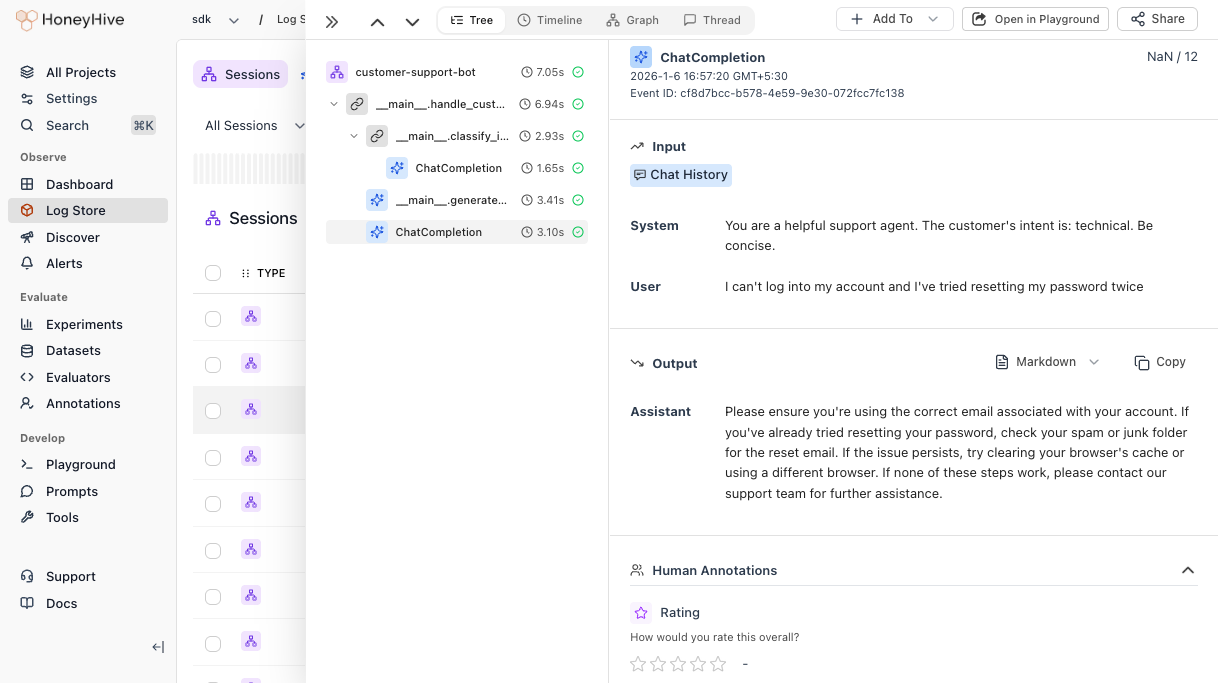The width and height of the screenshot is (1218, 683).
Task: Check the fifth session row checkbox
Action: [x=213, y=503]
